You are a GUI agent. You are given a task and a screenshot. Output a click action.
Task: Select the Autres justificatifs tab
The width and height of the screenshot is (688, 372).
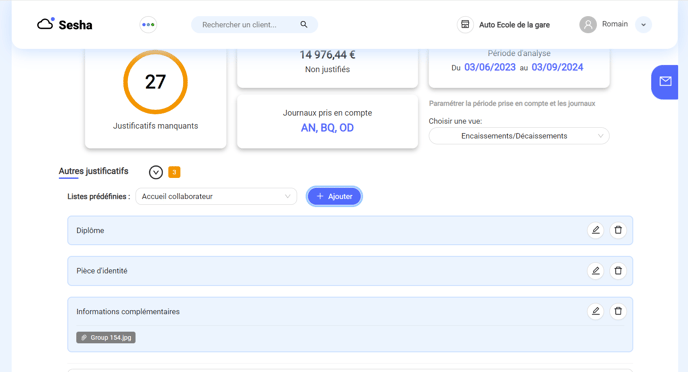pos(93,171)
